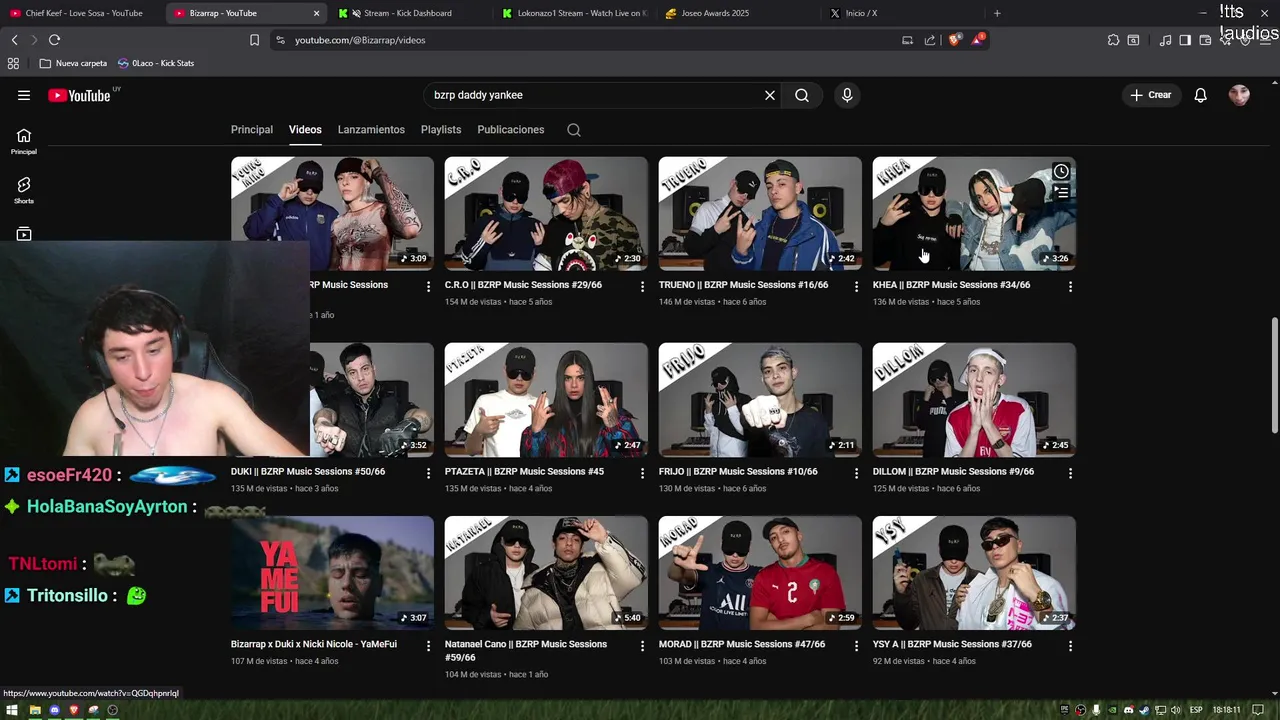Click the Crear button
This screenshot has width=1280, height=720.
[1151, 95]
